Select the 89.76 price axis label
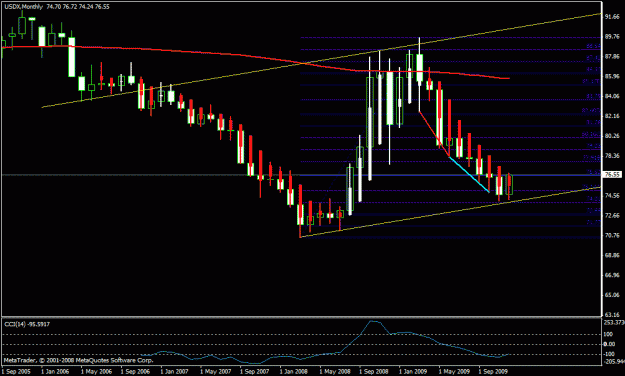The height and width of the screenshot is (376, 625). [612, 37]
